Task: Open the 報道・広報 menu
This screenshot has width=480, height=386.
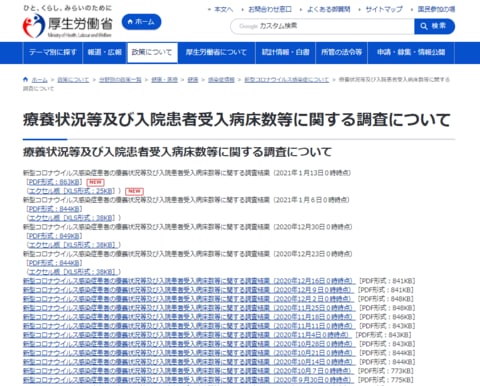Action: tap(105, 52)
